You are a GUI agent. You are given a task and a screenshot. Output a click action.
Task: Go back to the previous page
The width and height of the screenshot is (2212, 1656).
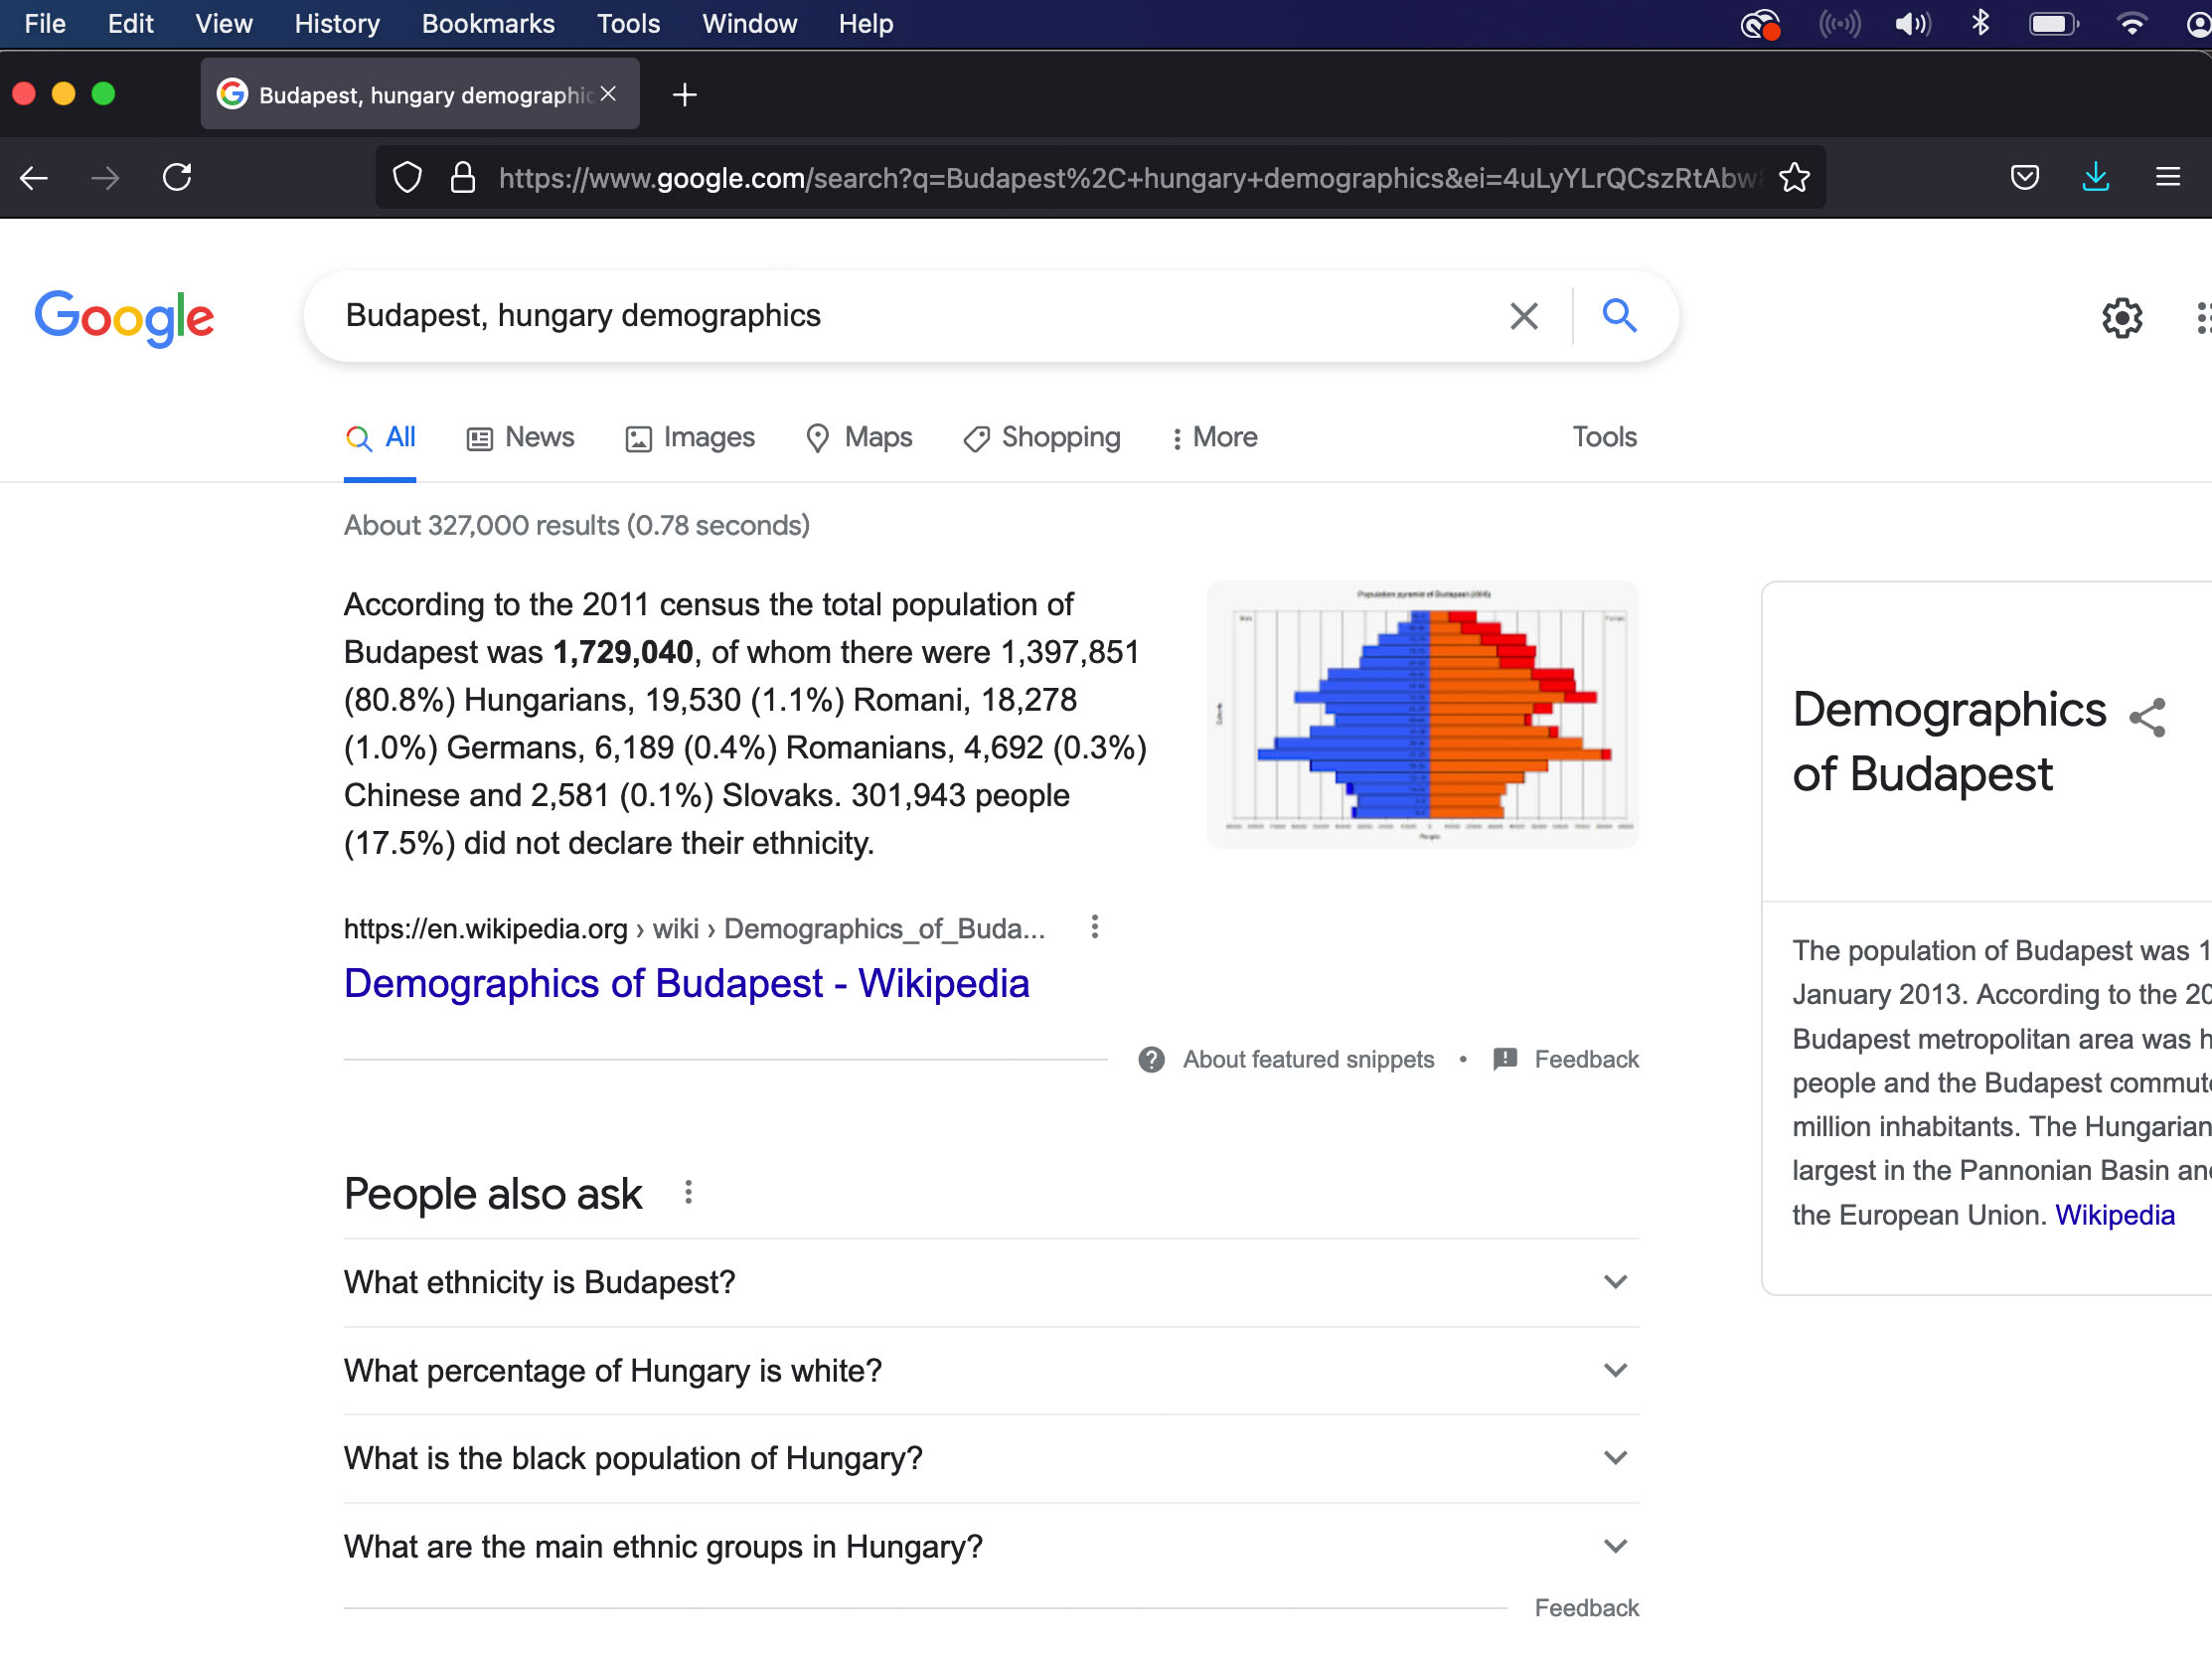click(34, 178)
